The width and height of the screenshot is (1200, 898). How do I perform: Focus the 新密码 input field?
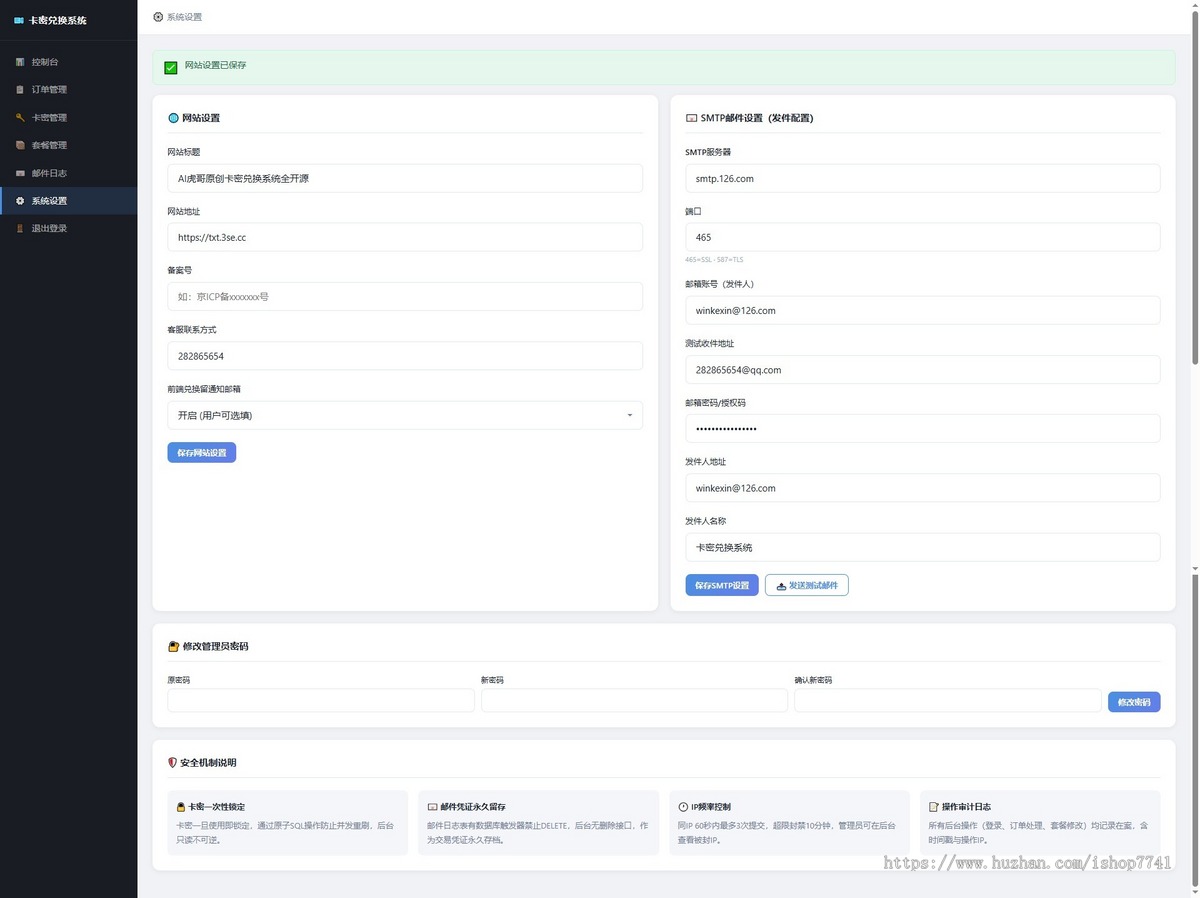[x=634, y=700]
